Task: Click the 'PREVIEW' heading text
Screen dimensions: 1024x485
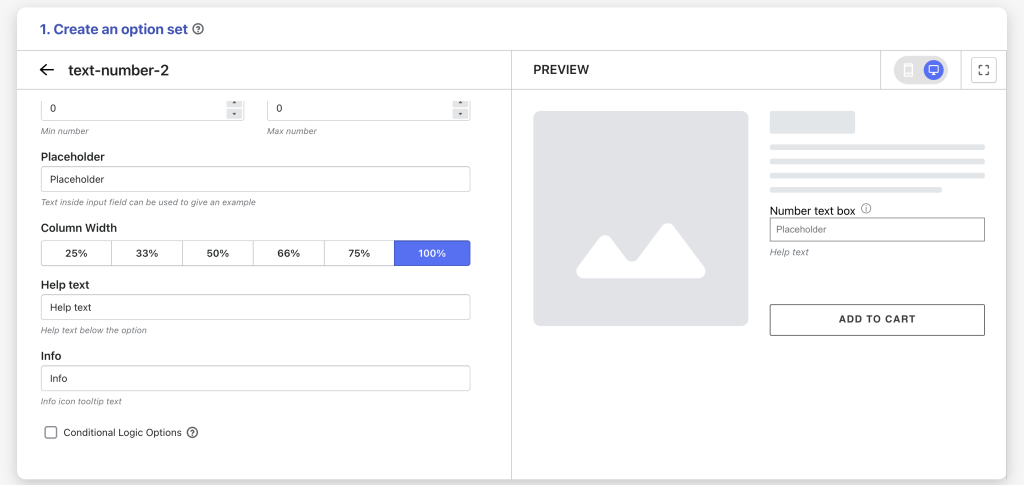Action: (561, 70)
